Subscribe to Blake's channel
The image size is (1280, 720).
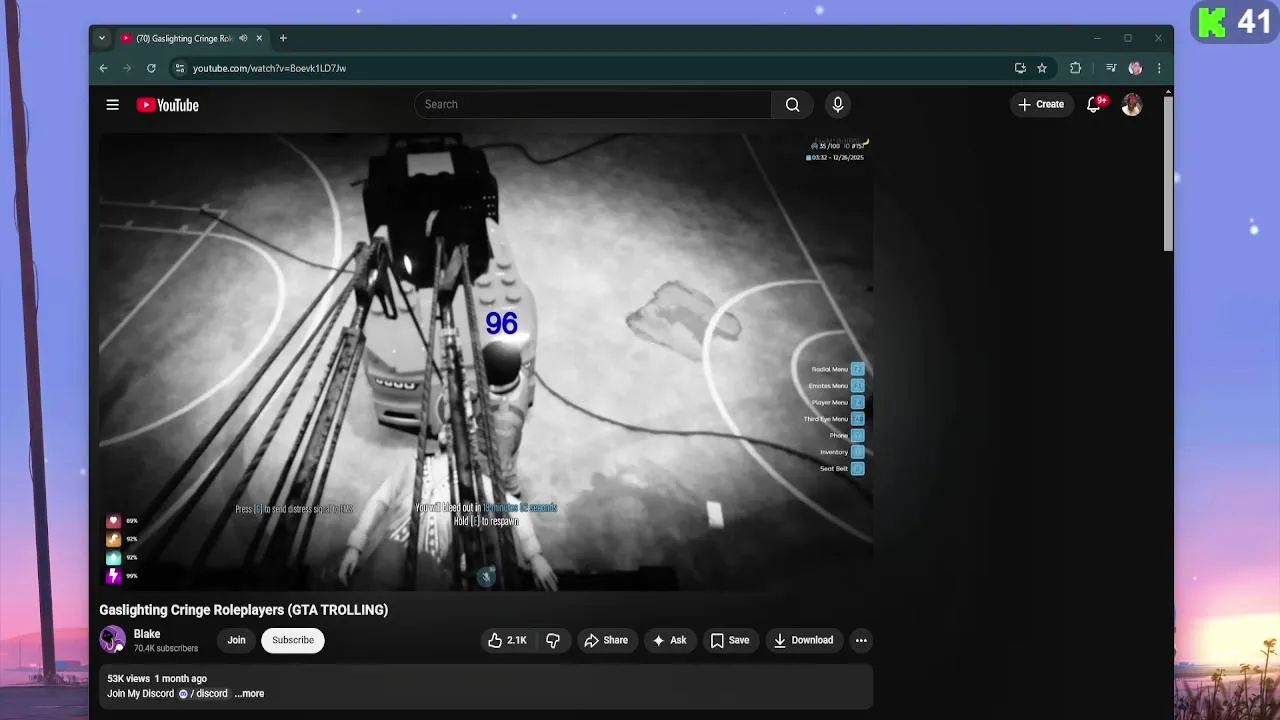(x=293, y=640)
